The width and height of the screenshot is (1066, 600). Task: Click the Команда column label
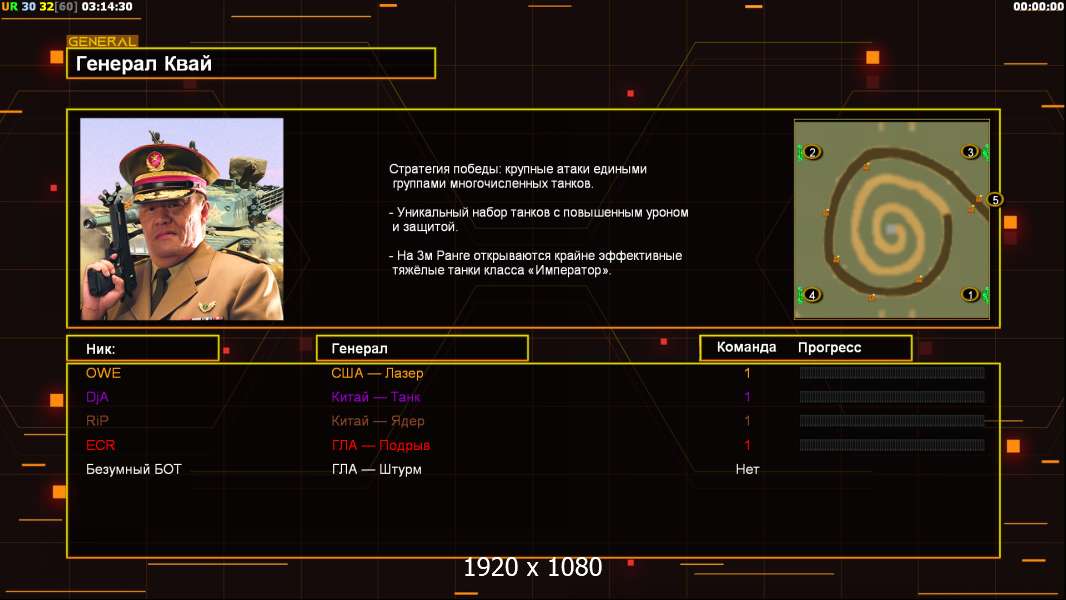point(746,348)
